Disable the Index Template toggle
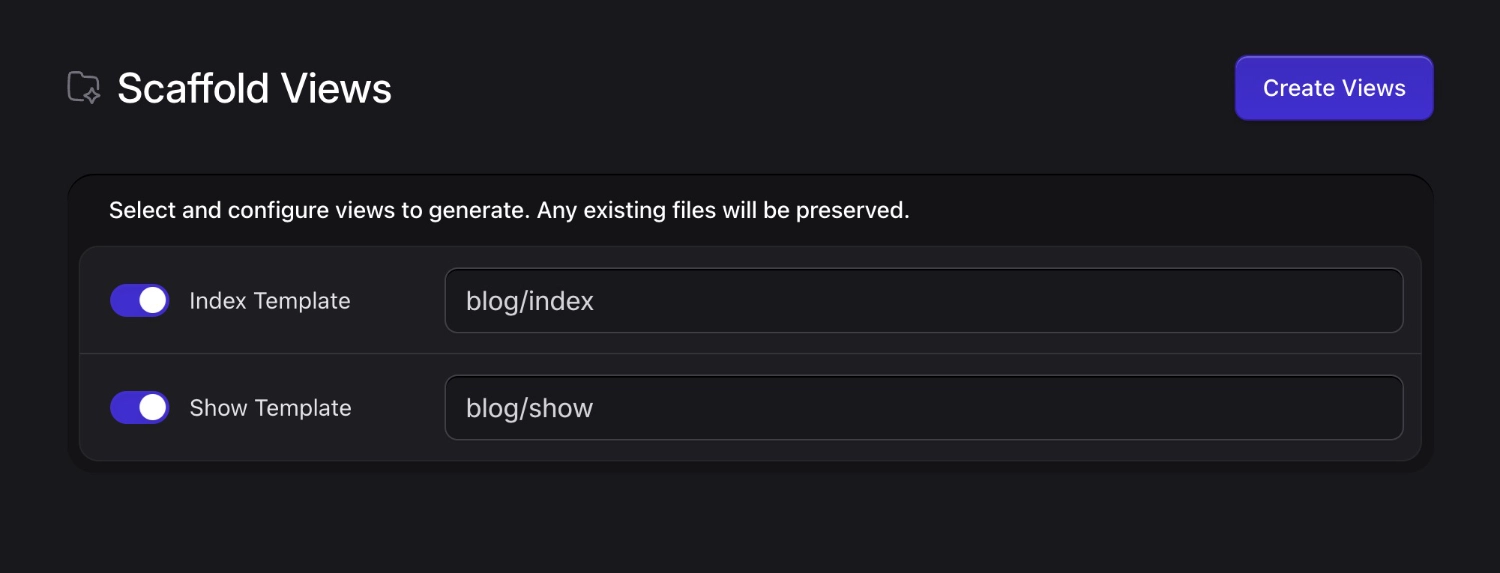This screenshot has height=573, width=1500. (139, 300)
